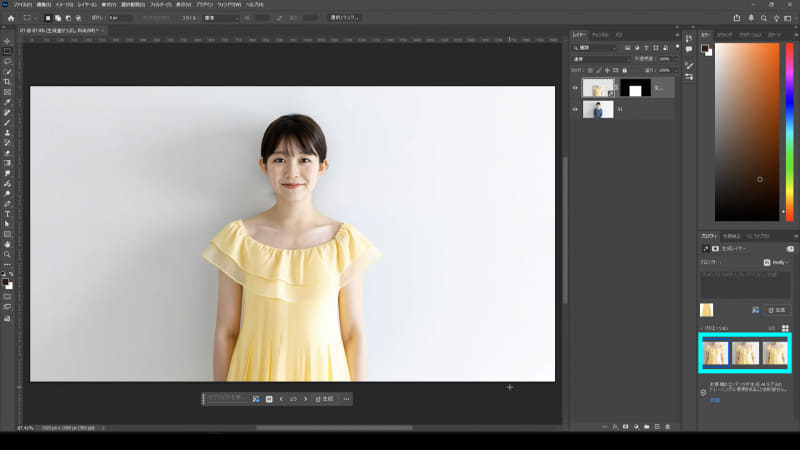Click the Create new layer icon
This screenshot has width=800, height=450.
[657, 427]
